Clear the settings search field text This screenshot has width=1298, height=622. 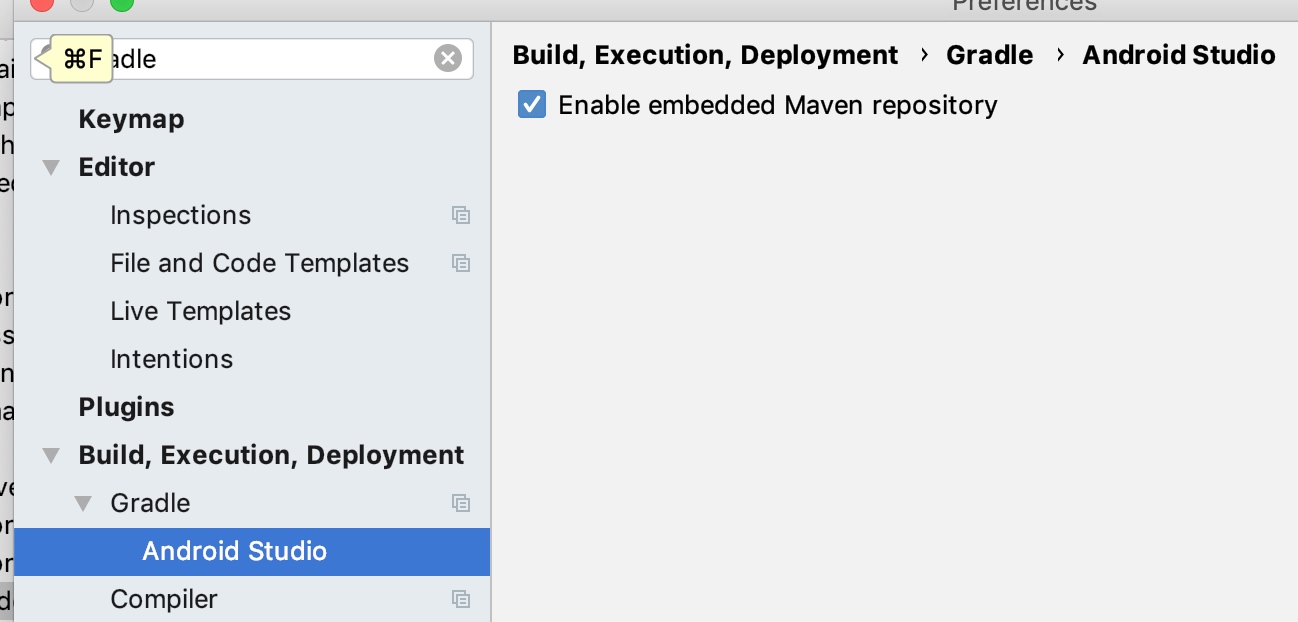pos(448,59)
